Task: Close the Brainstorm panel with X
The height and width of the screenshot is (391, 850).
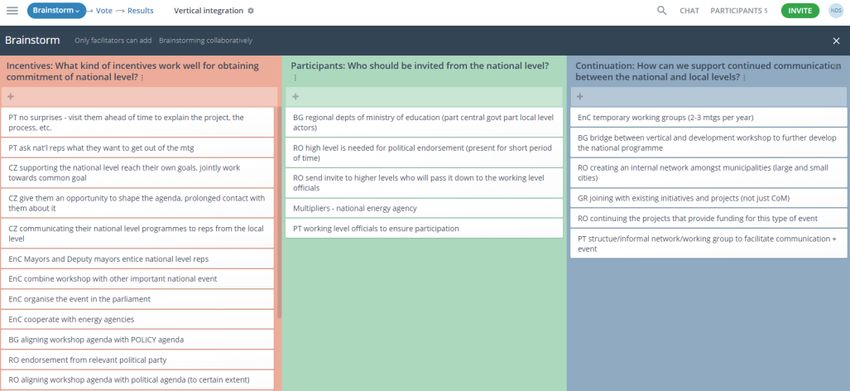Action: click(x=836, y=41)
